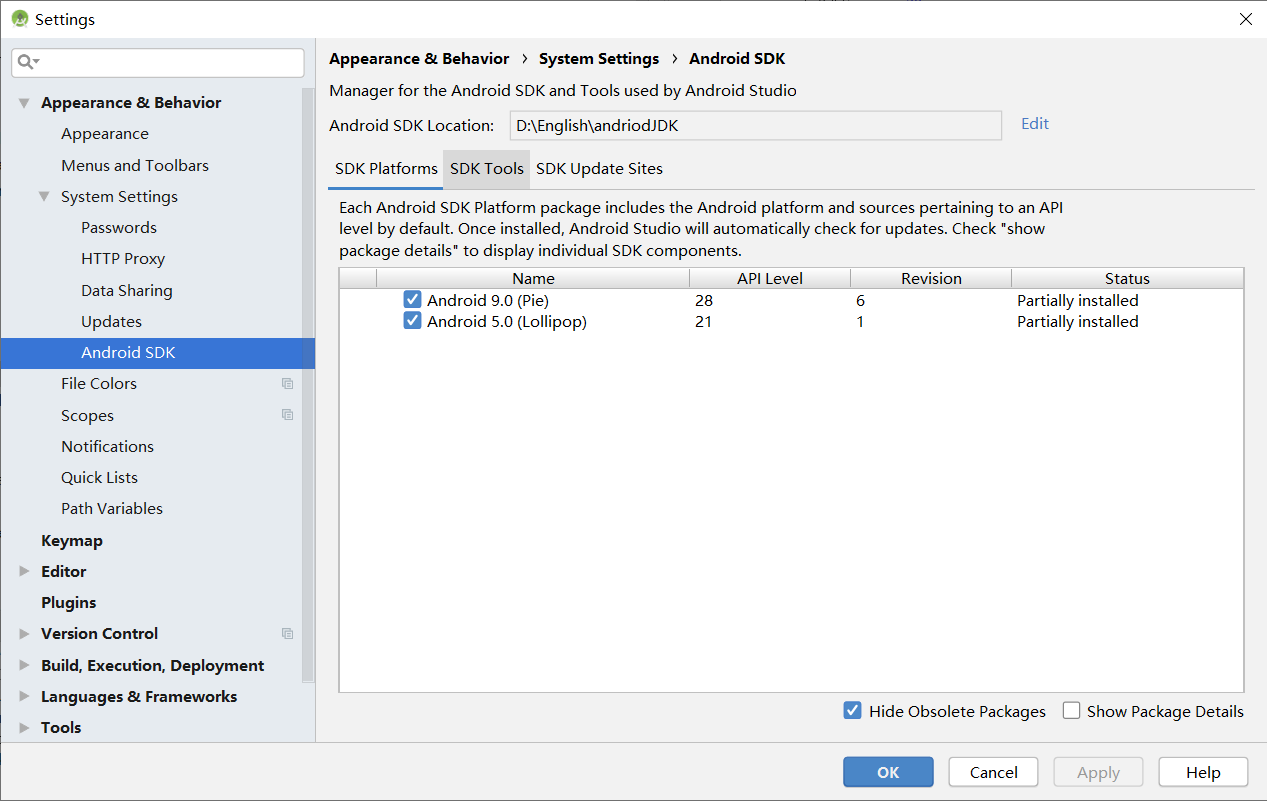Sort table by API Level column header

pos(770,279)
